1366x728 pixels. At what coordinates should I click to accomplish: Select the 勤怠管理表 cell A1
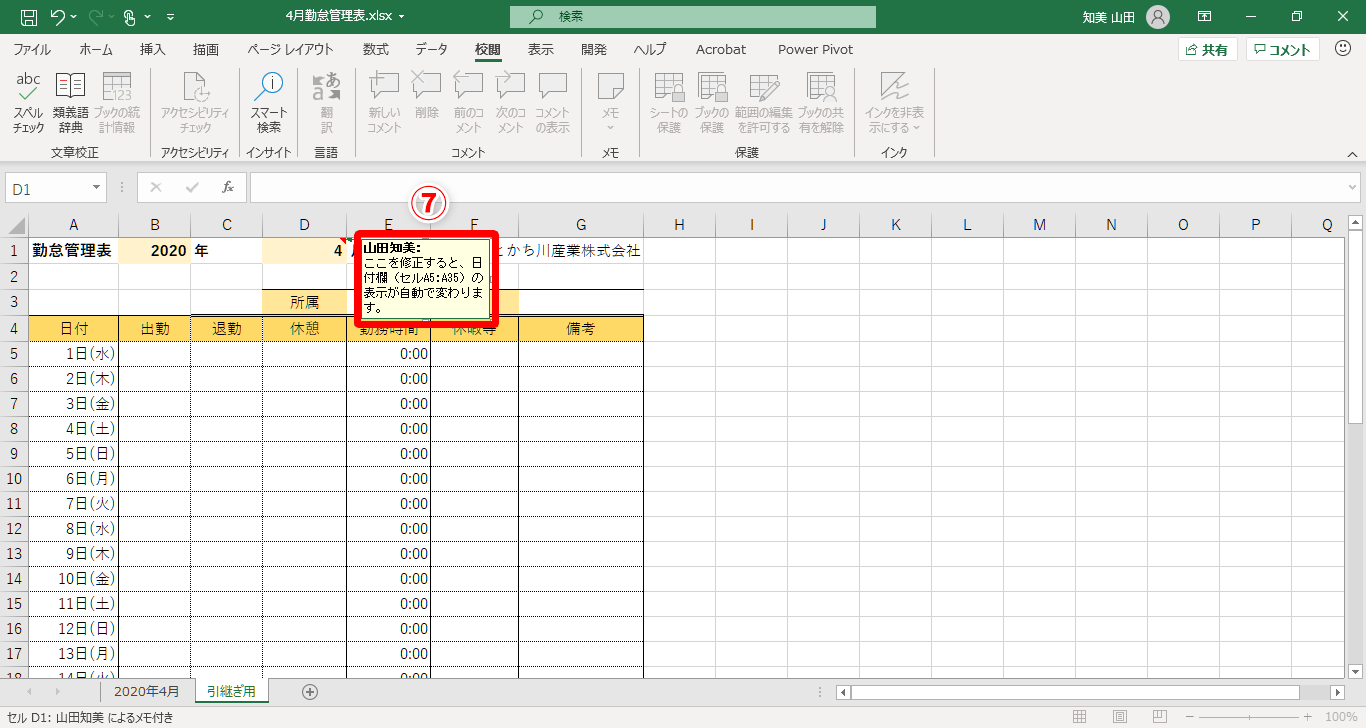pyautogui.click(x=73, y=250)
